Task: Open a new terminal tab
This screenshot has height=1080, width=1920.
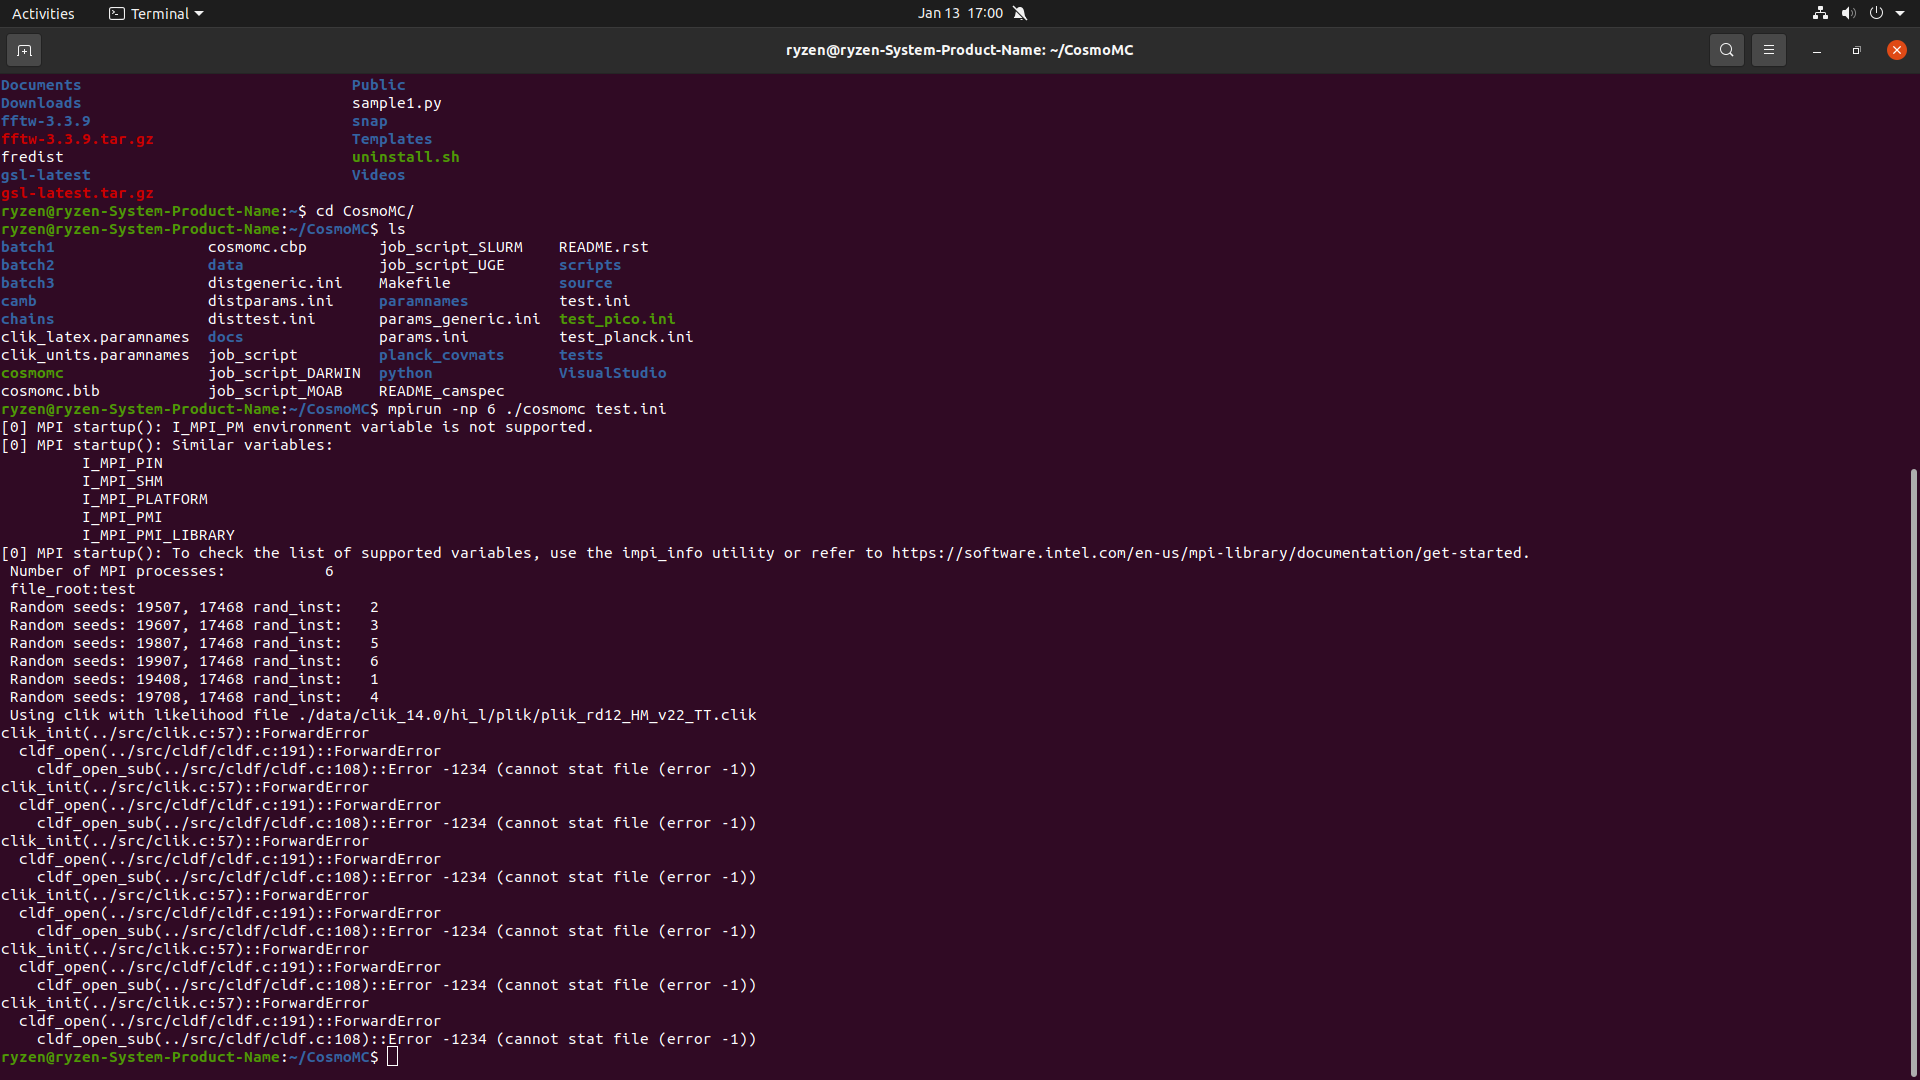Action: pos(24,50)
